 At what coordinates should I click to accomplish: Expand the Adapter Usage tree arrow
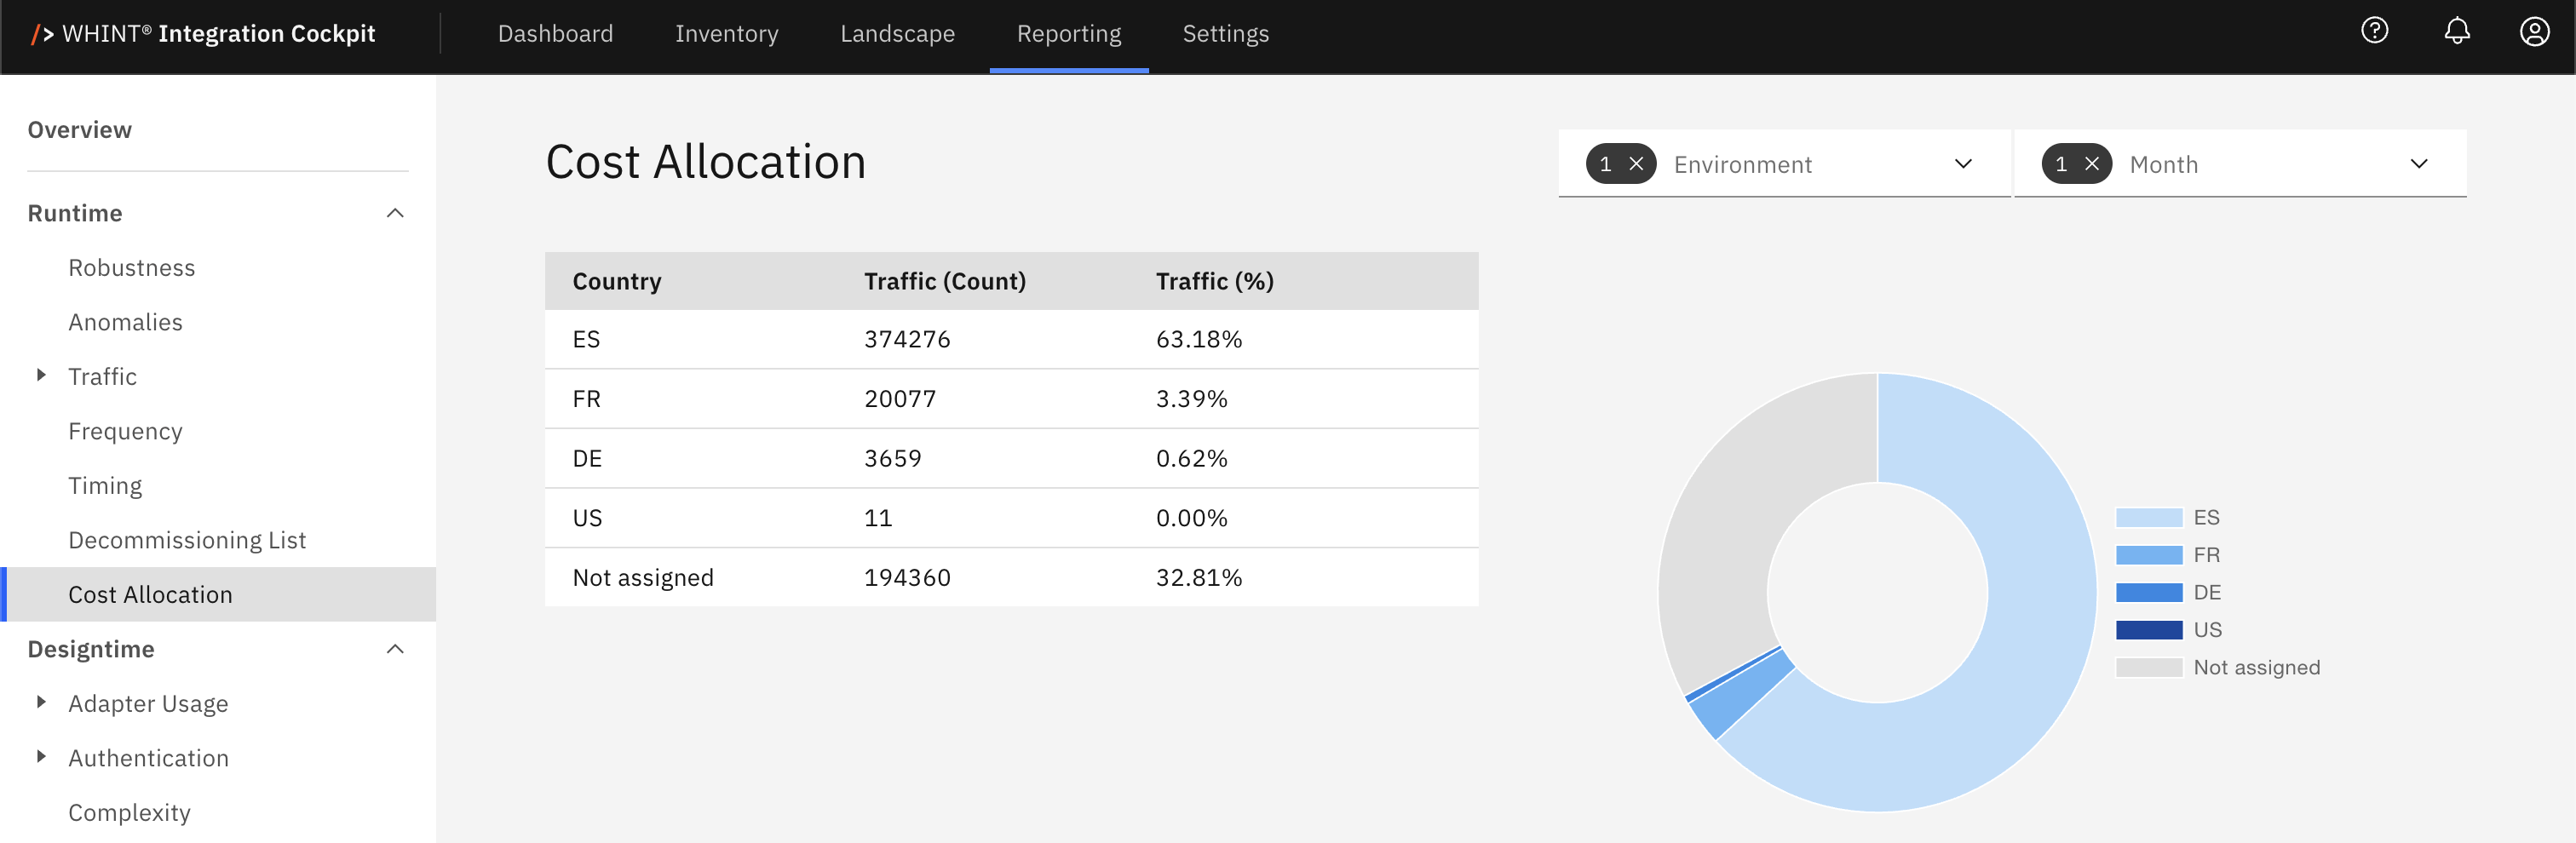pyautogui.click(x=41, y=703)
